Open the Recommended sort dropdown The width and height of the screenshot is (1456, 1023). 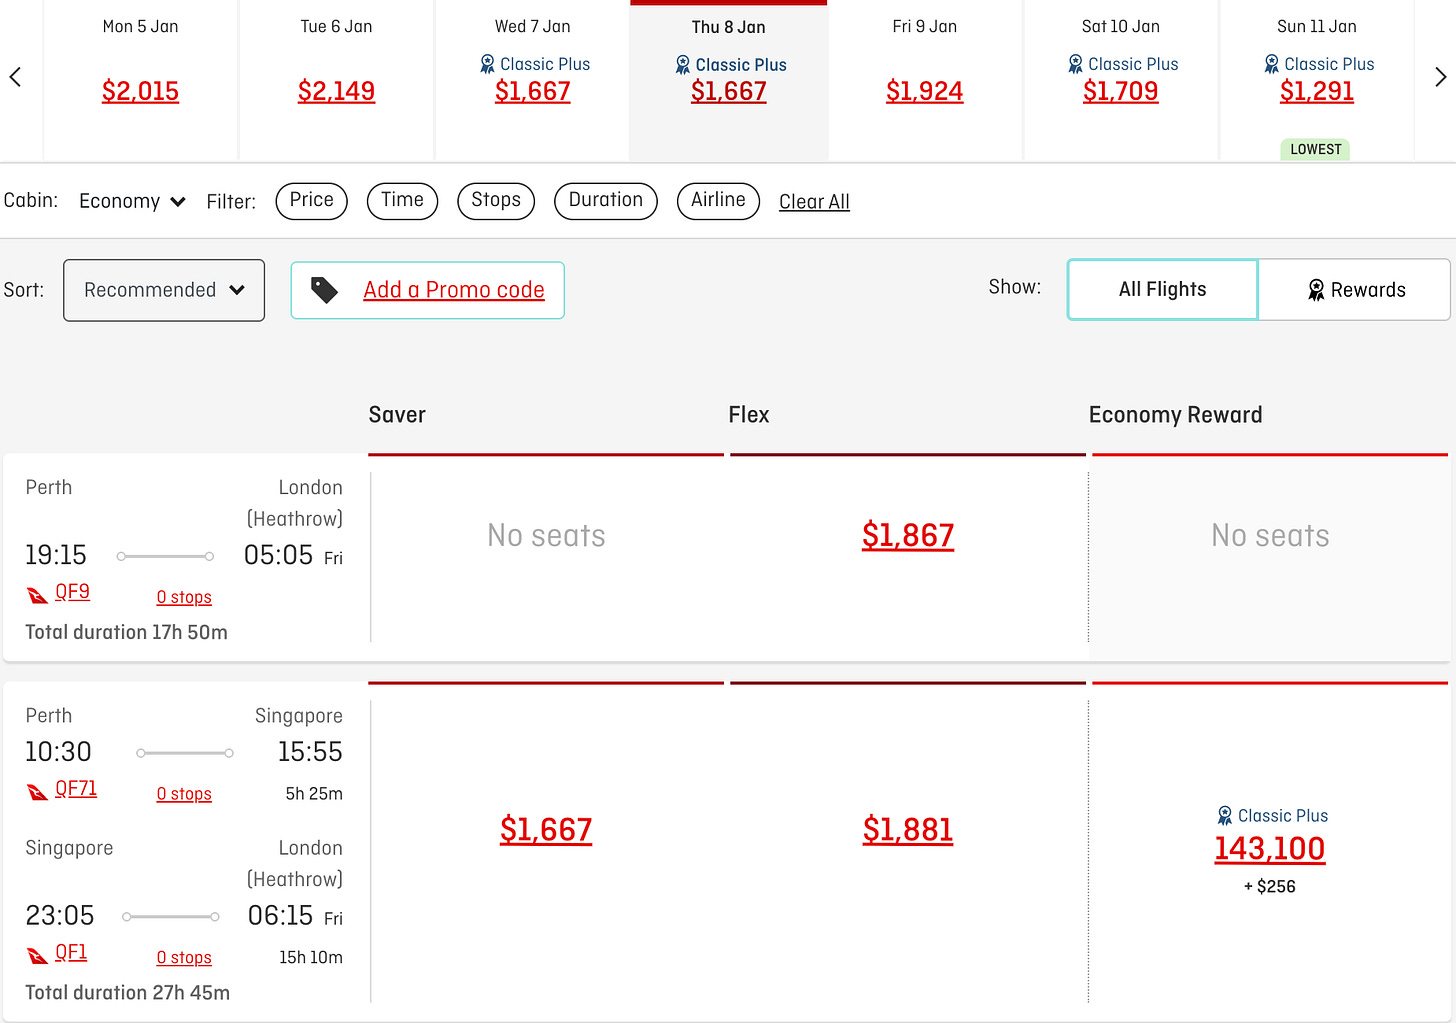coord(164,290)
